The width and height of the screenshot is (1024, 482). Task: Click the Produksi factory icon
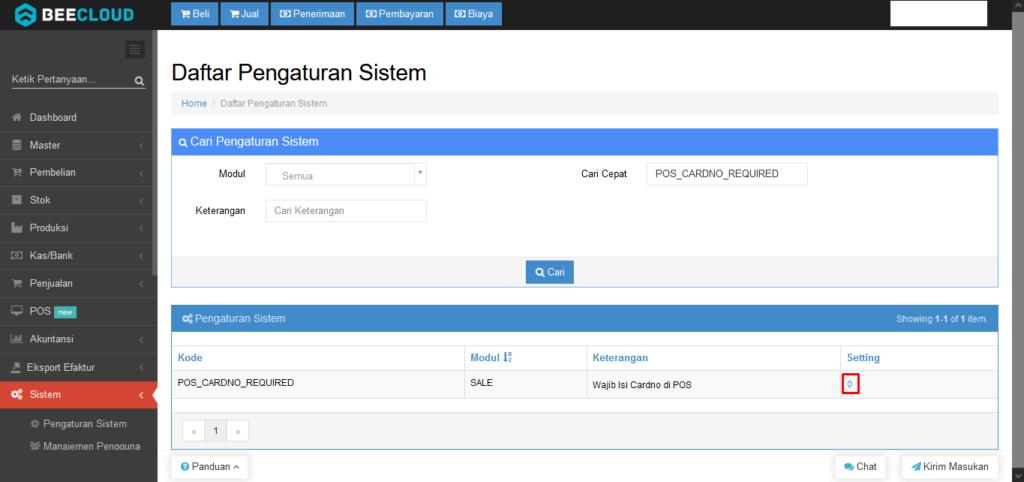coord(18,228)
